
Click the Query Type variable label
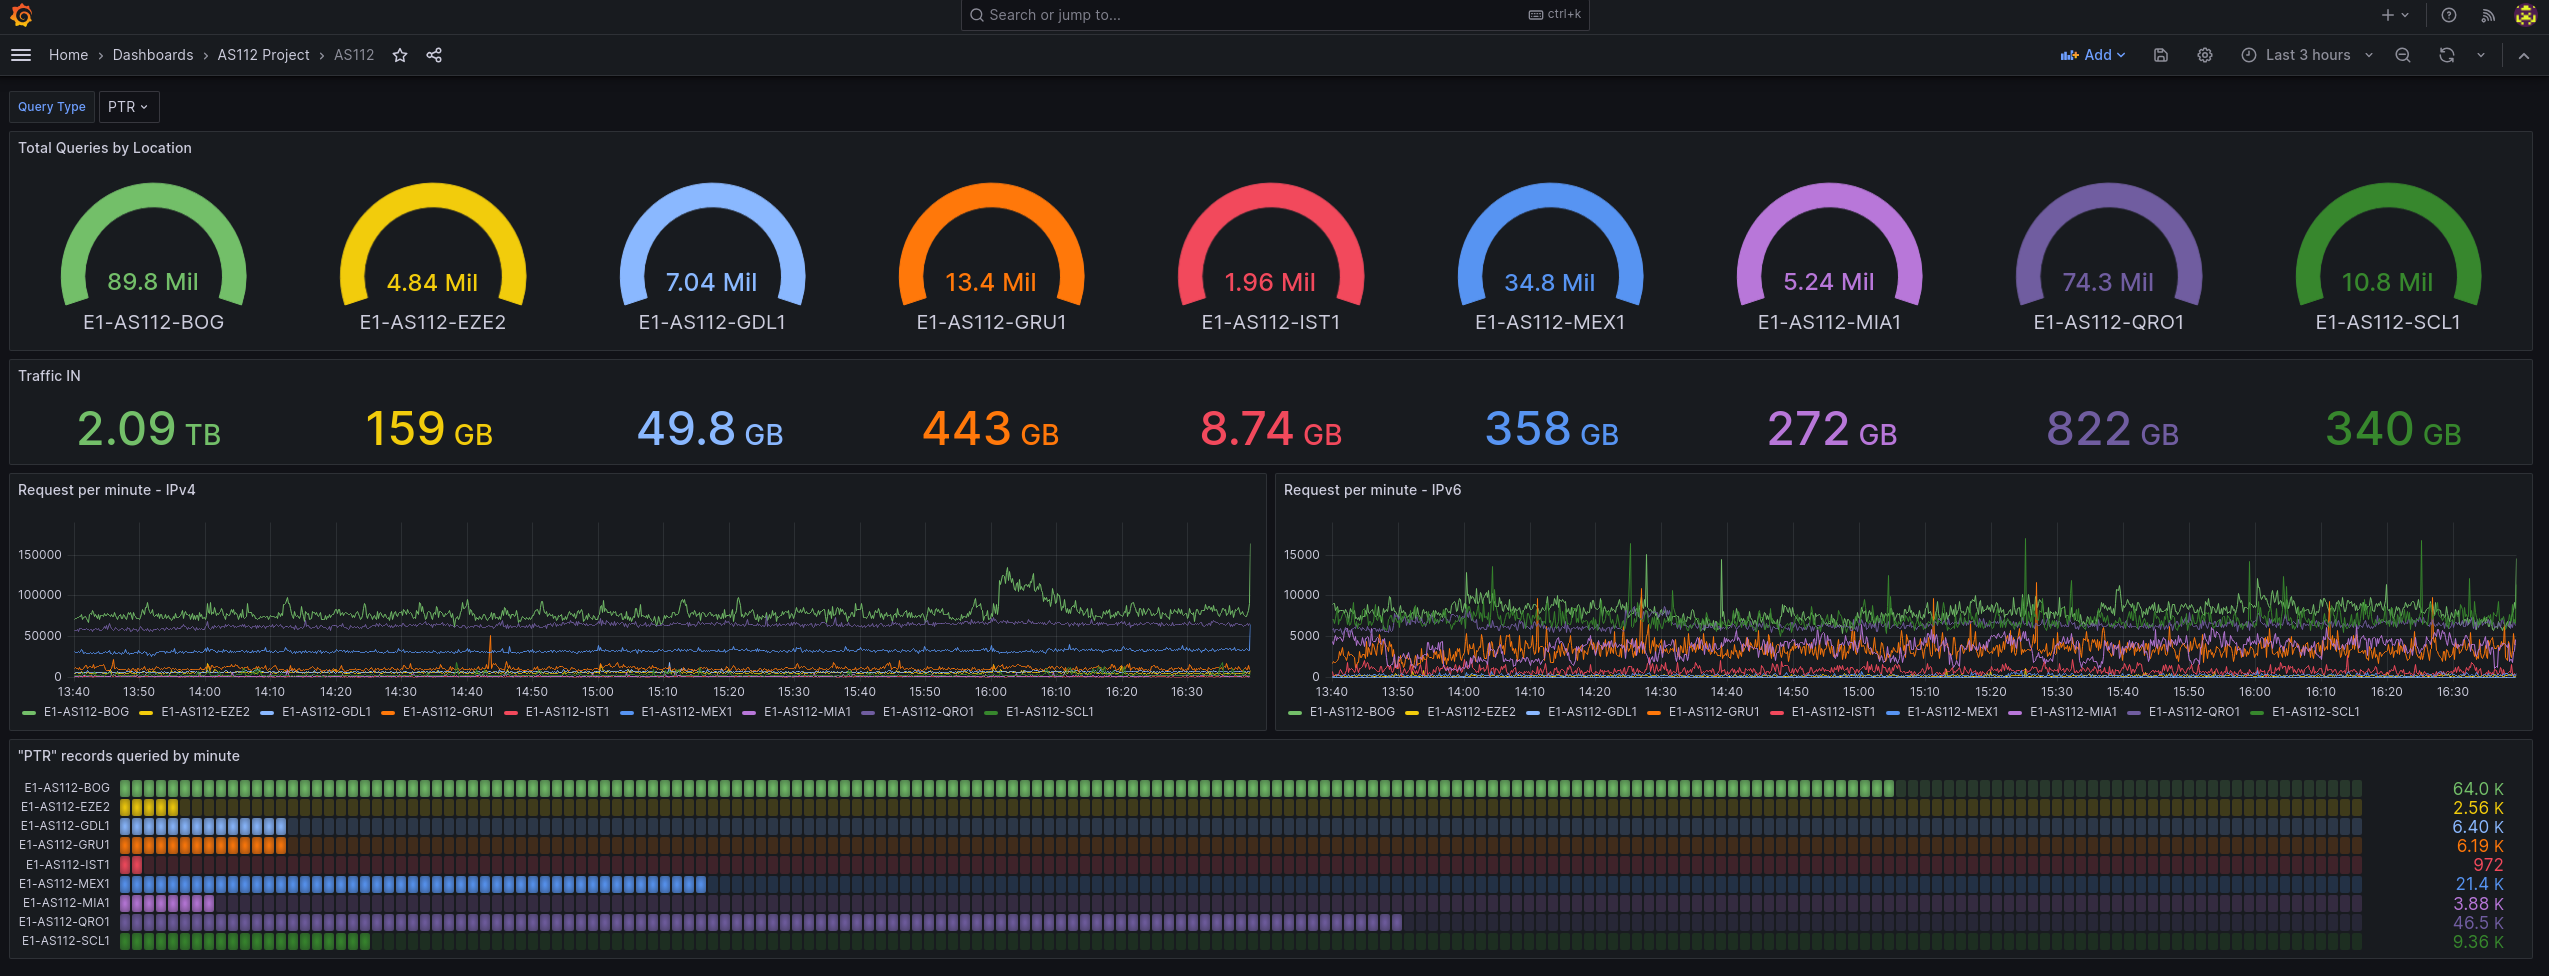(52, 107)
